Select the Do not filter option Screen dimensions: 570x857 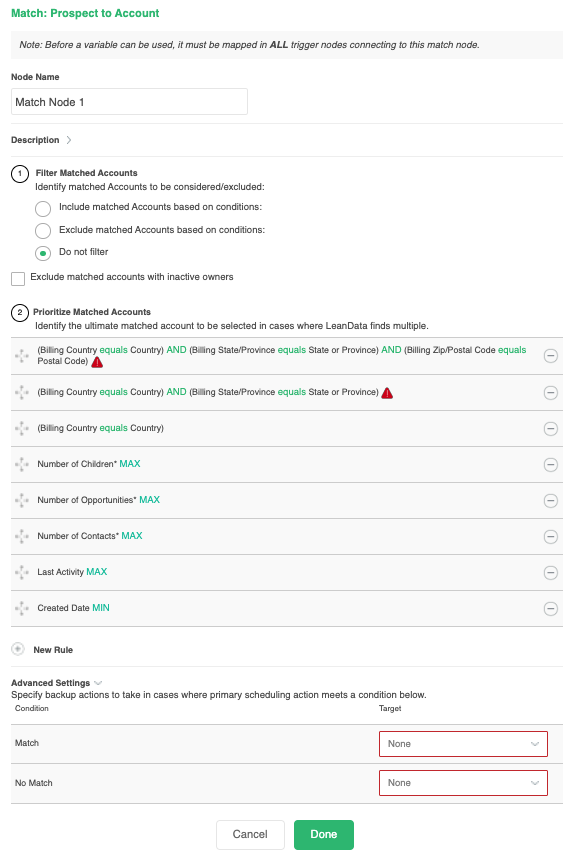pos(43,253)
